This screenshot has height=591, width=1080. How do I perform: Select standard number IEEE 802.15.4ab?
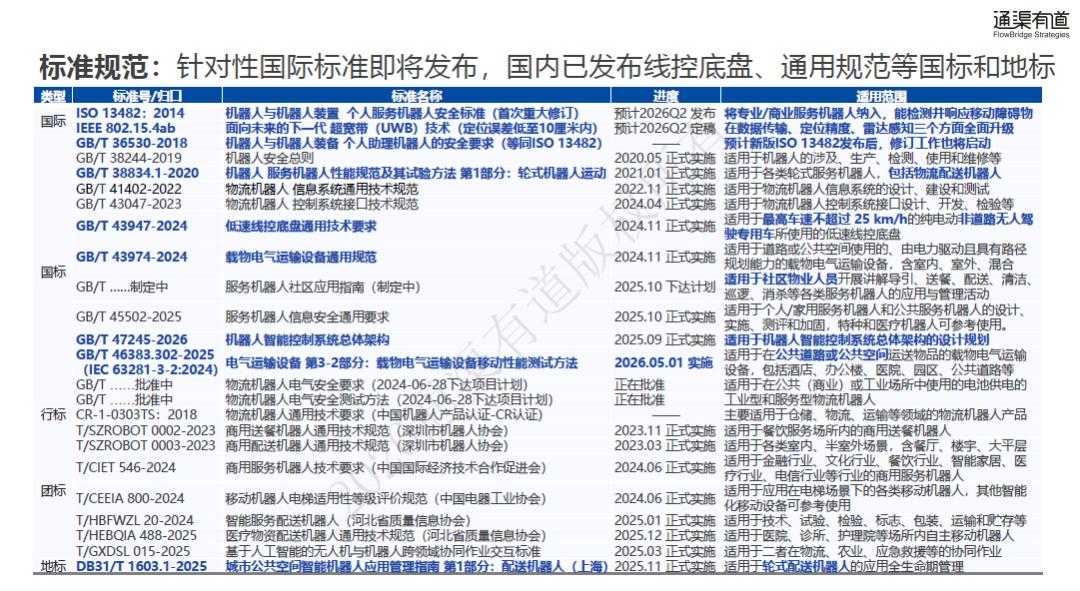[x=125, y=128]
